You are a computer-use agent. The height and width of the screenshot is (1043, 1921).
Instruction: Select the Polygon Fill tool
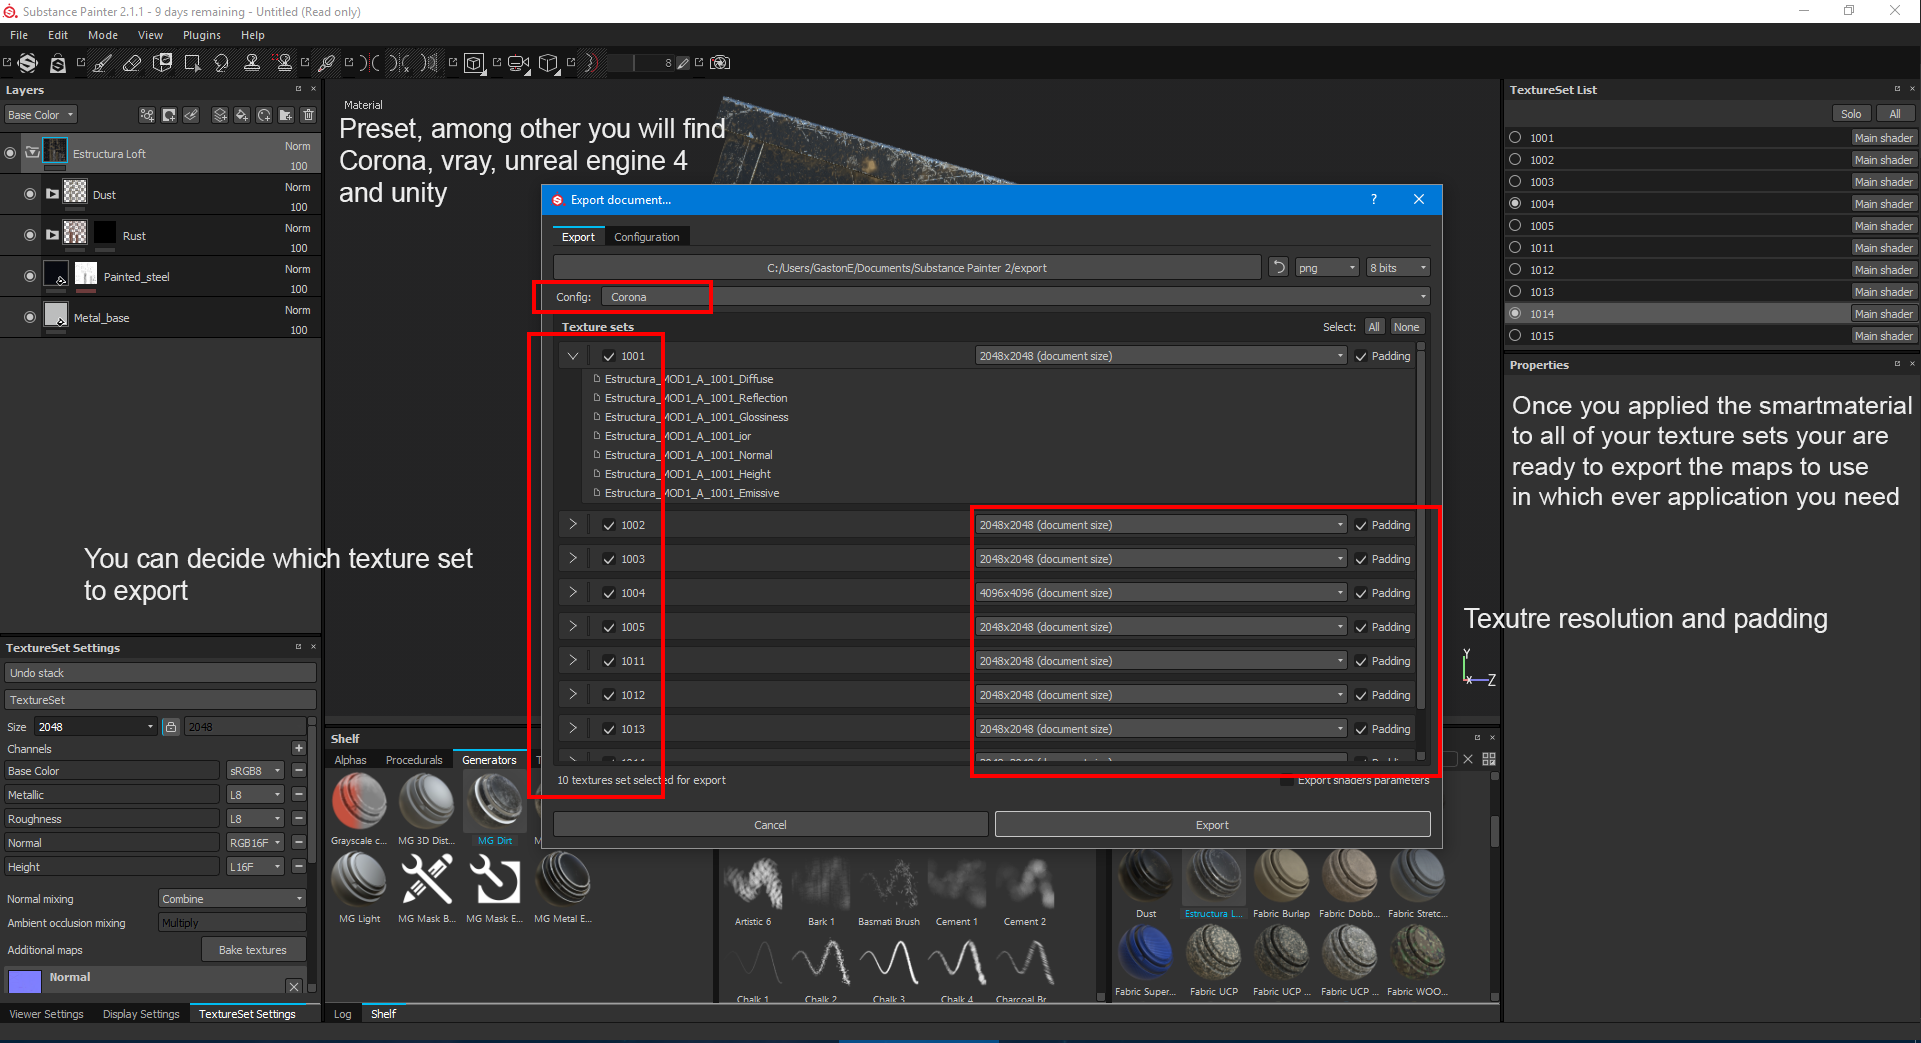coord(192,63)
